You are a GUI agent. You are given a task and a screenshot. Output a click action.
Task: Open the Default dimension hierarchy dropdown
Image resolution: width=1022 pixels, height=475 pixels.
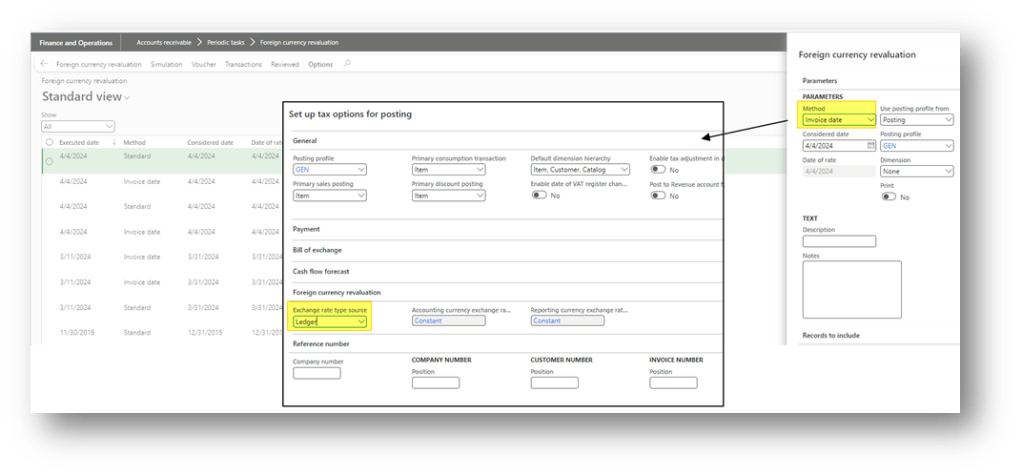(x=580, y=170)
